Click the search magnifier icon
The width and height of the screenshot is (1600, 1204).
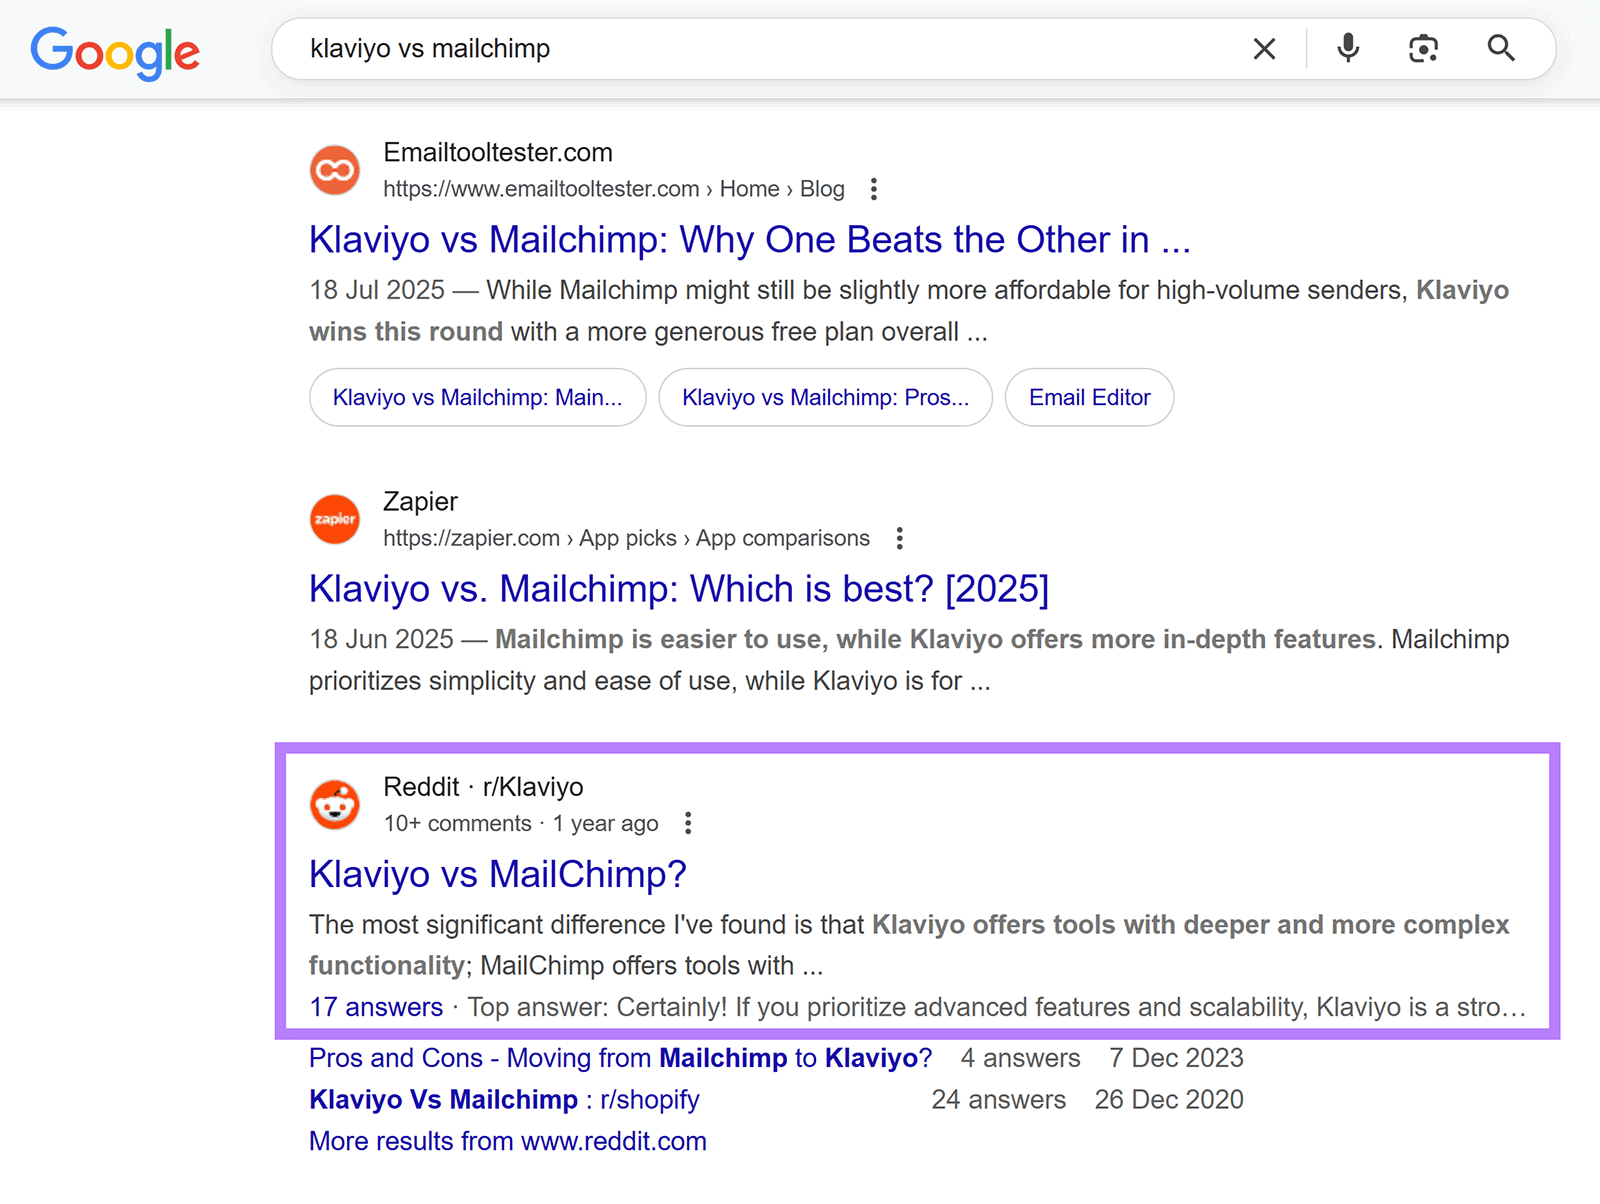pyautogui.click(x=1501, y=48)
